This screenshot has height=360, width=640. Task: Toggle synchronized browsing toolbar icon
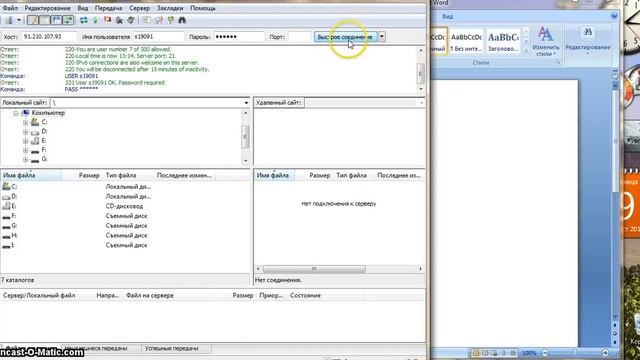click(x=170, y=20)
